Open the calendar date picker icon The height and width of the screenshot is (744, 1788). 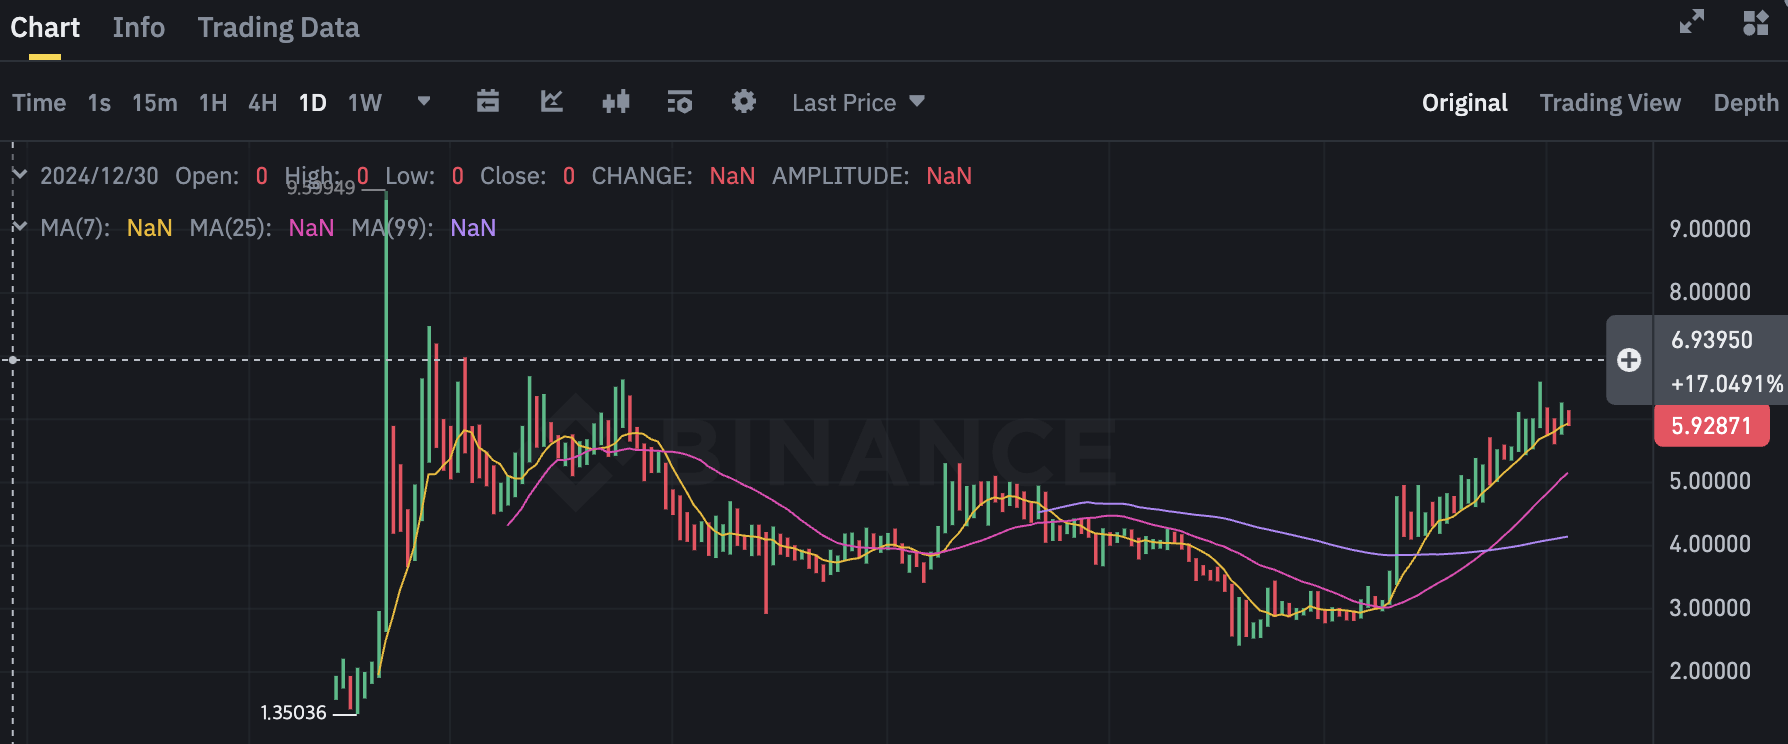pos(488,101)
